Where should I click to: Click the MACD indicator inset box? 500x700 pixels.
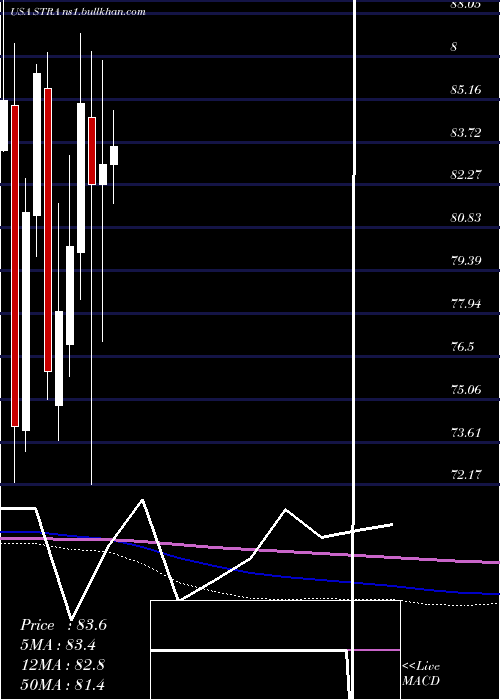point(275,650)
